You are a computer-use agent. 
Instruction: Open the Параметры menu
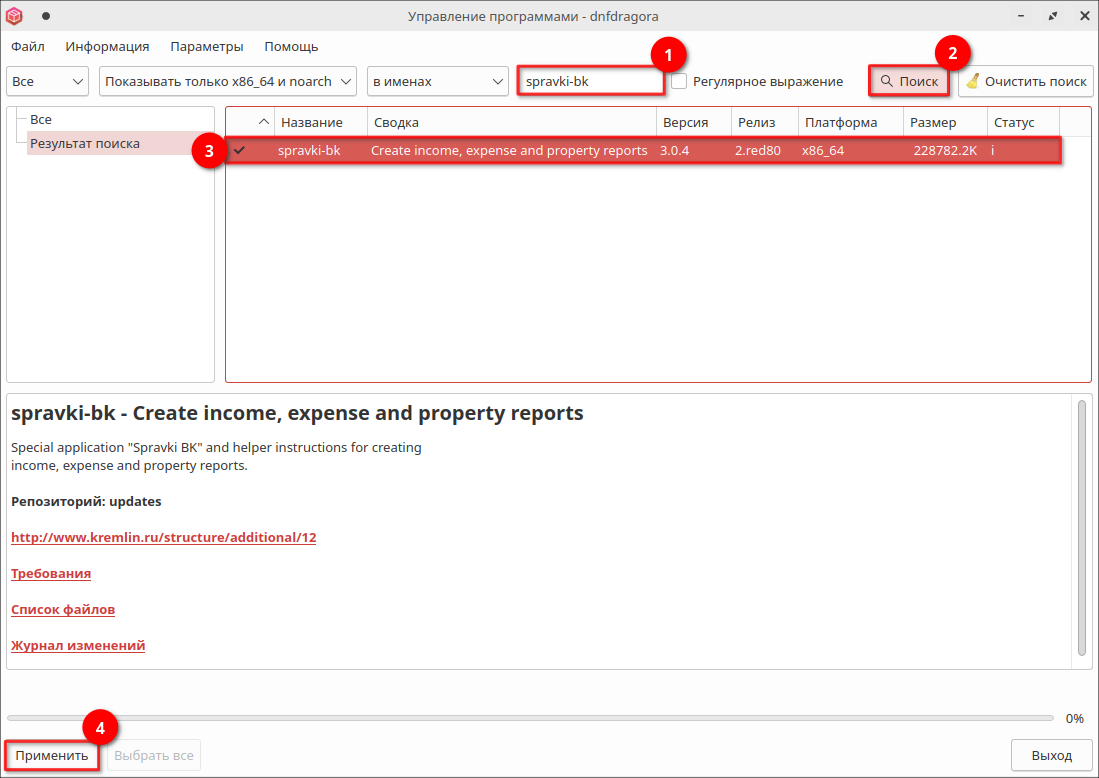point(206,46)
